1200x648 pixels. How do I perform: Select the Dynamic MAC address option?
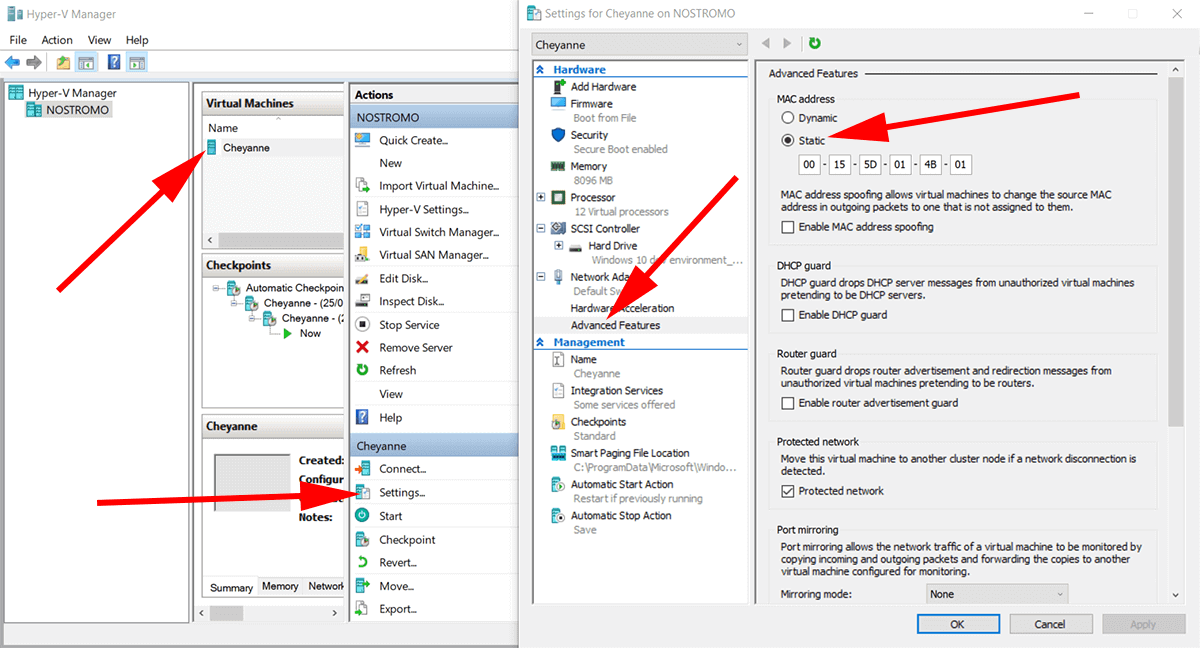pos(788,118)
